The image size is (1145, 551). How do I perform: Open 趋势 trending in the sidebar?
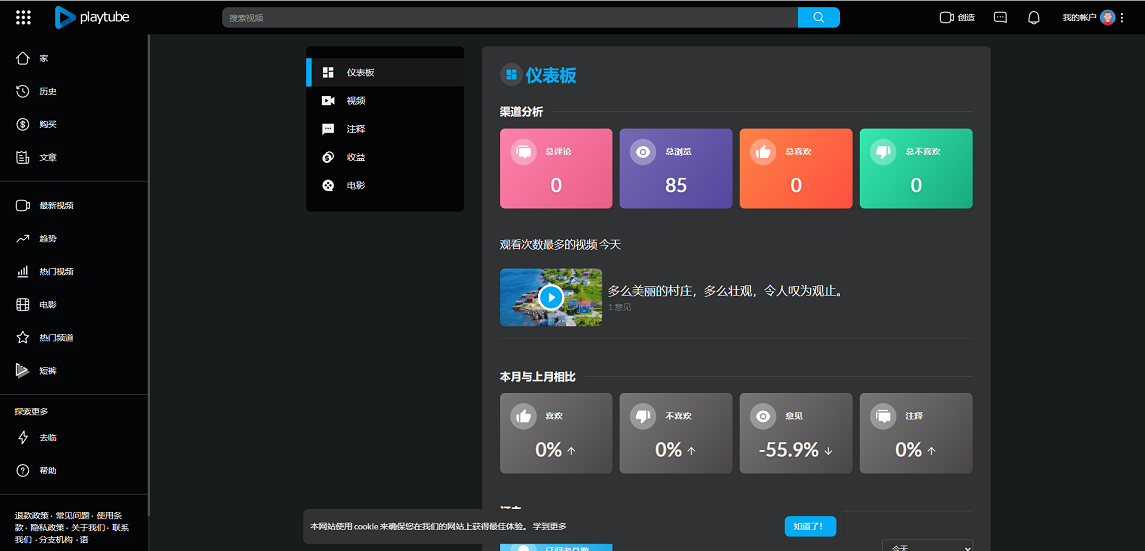47,238
